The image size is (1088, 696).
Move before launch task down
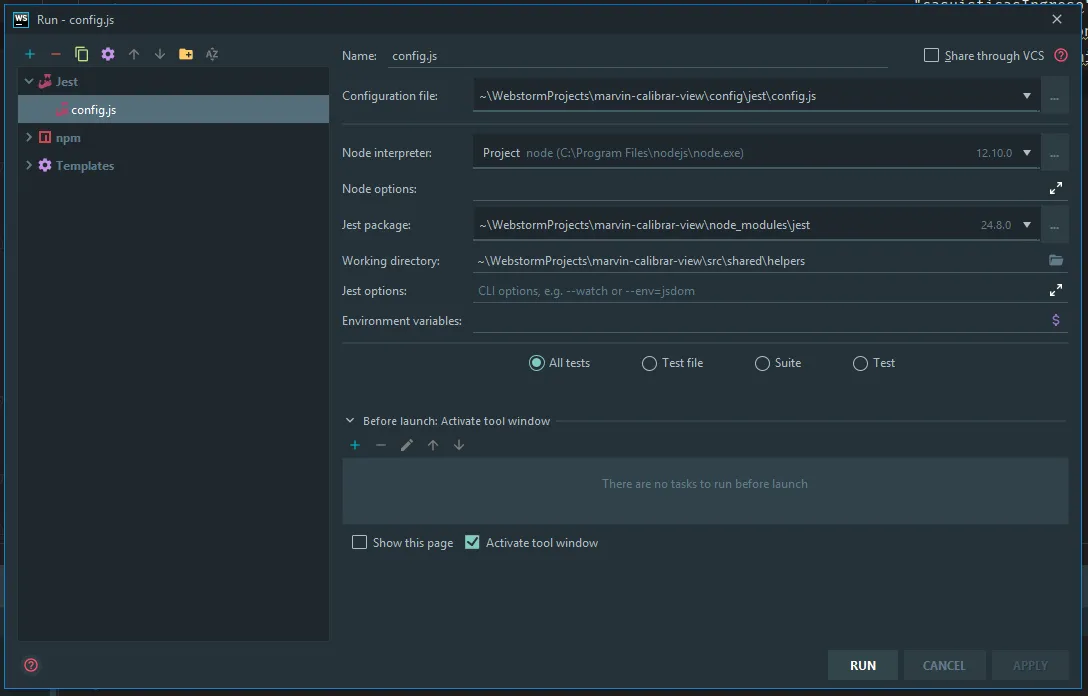tap(459, 445)
